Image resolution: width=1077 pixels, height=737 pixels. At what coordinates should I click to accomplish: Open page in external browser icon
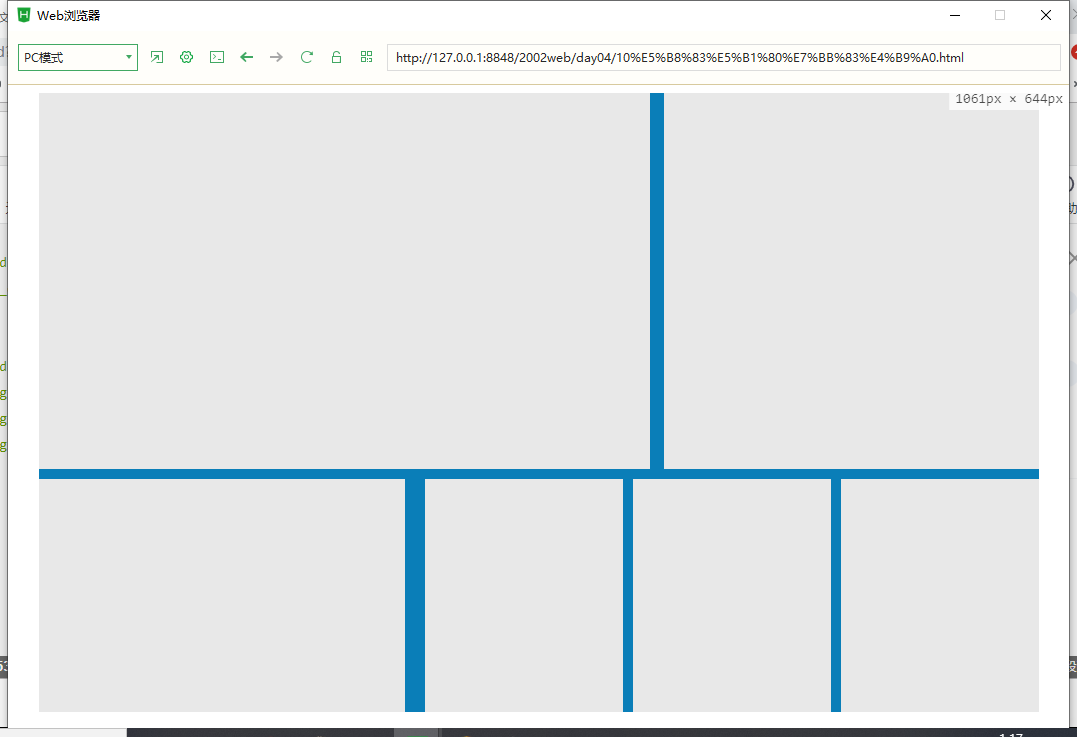tap(157, 57)
